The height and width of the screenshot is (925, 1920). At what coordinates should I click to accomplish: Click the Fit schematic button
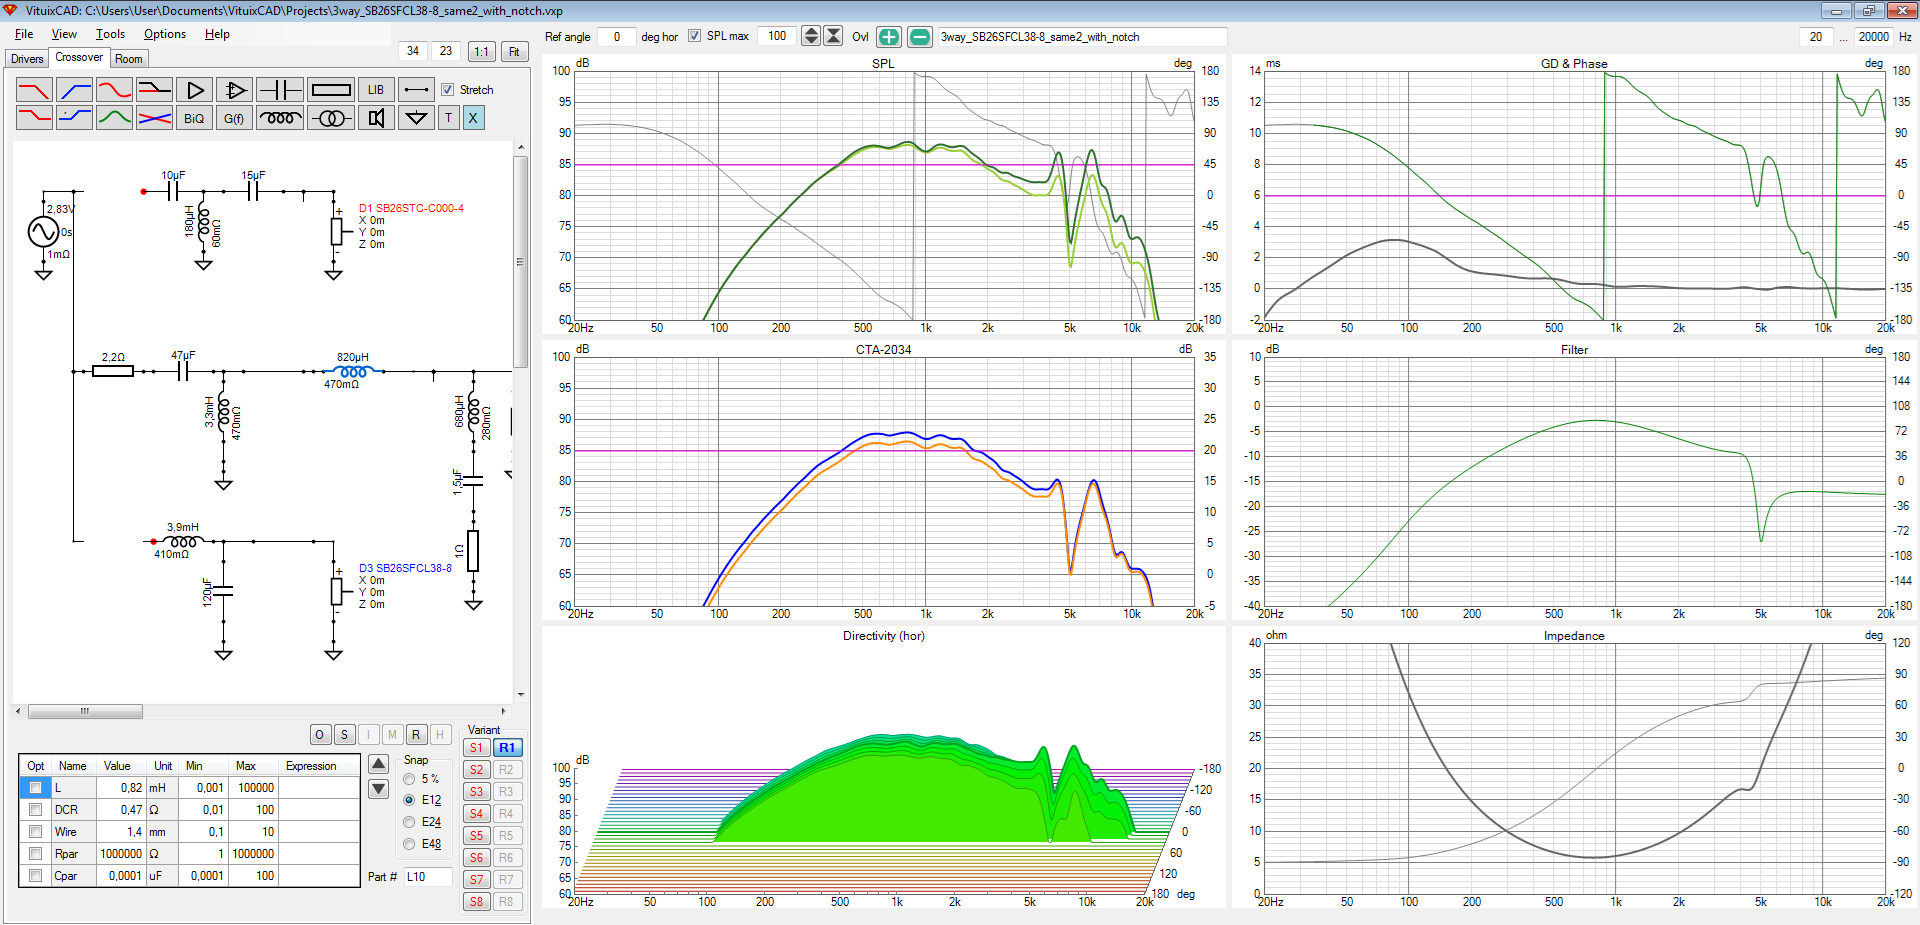514,51
